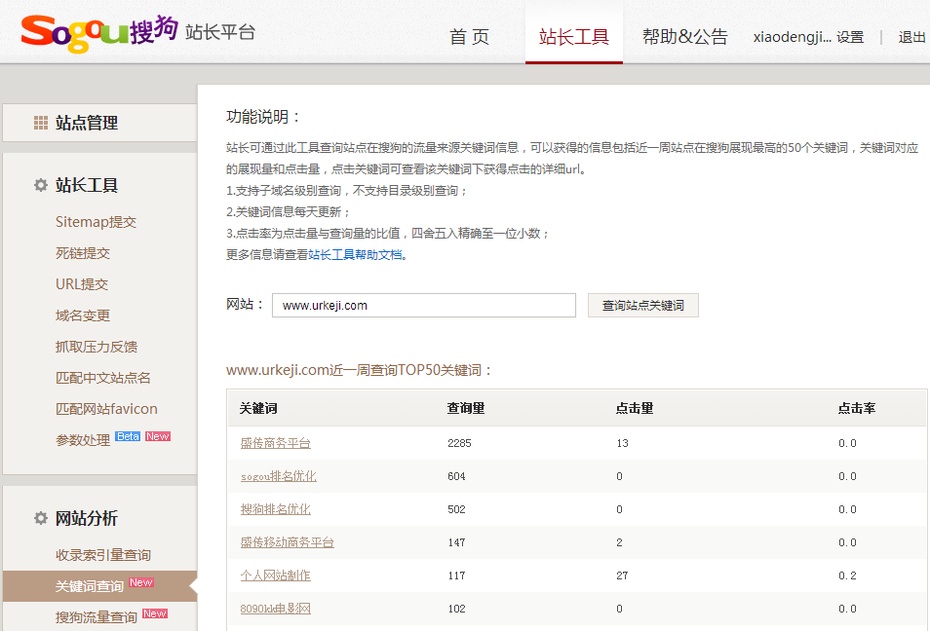The width and height of the screenshot is (930, 631).
Task: Switch to the 首页 tab
Action: tap(468, 36)
